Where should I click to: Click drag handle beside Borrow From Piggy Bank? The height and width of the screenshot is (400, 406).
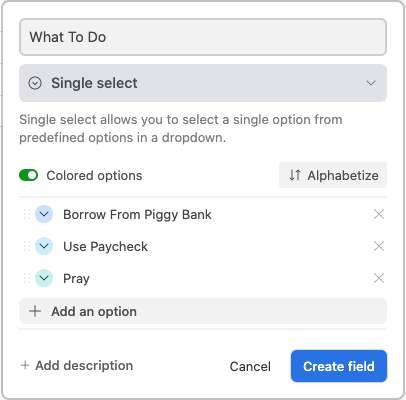(x=27, y=214)
